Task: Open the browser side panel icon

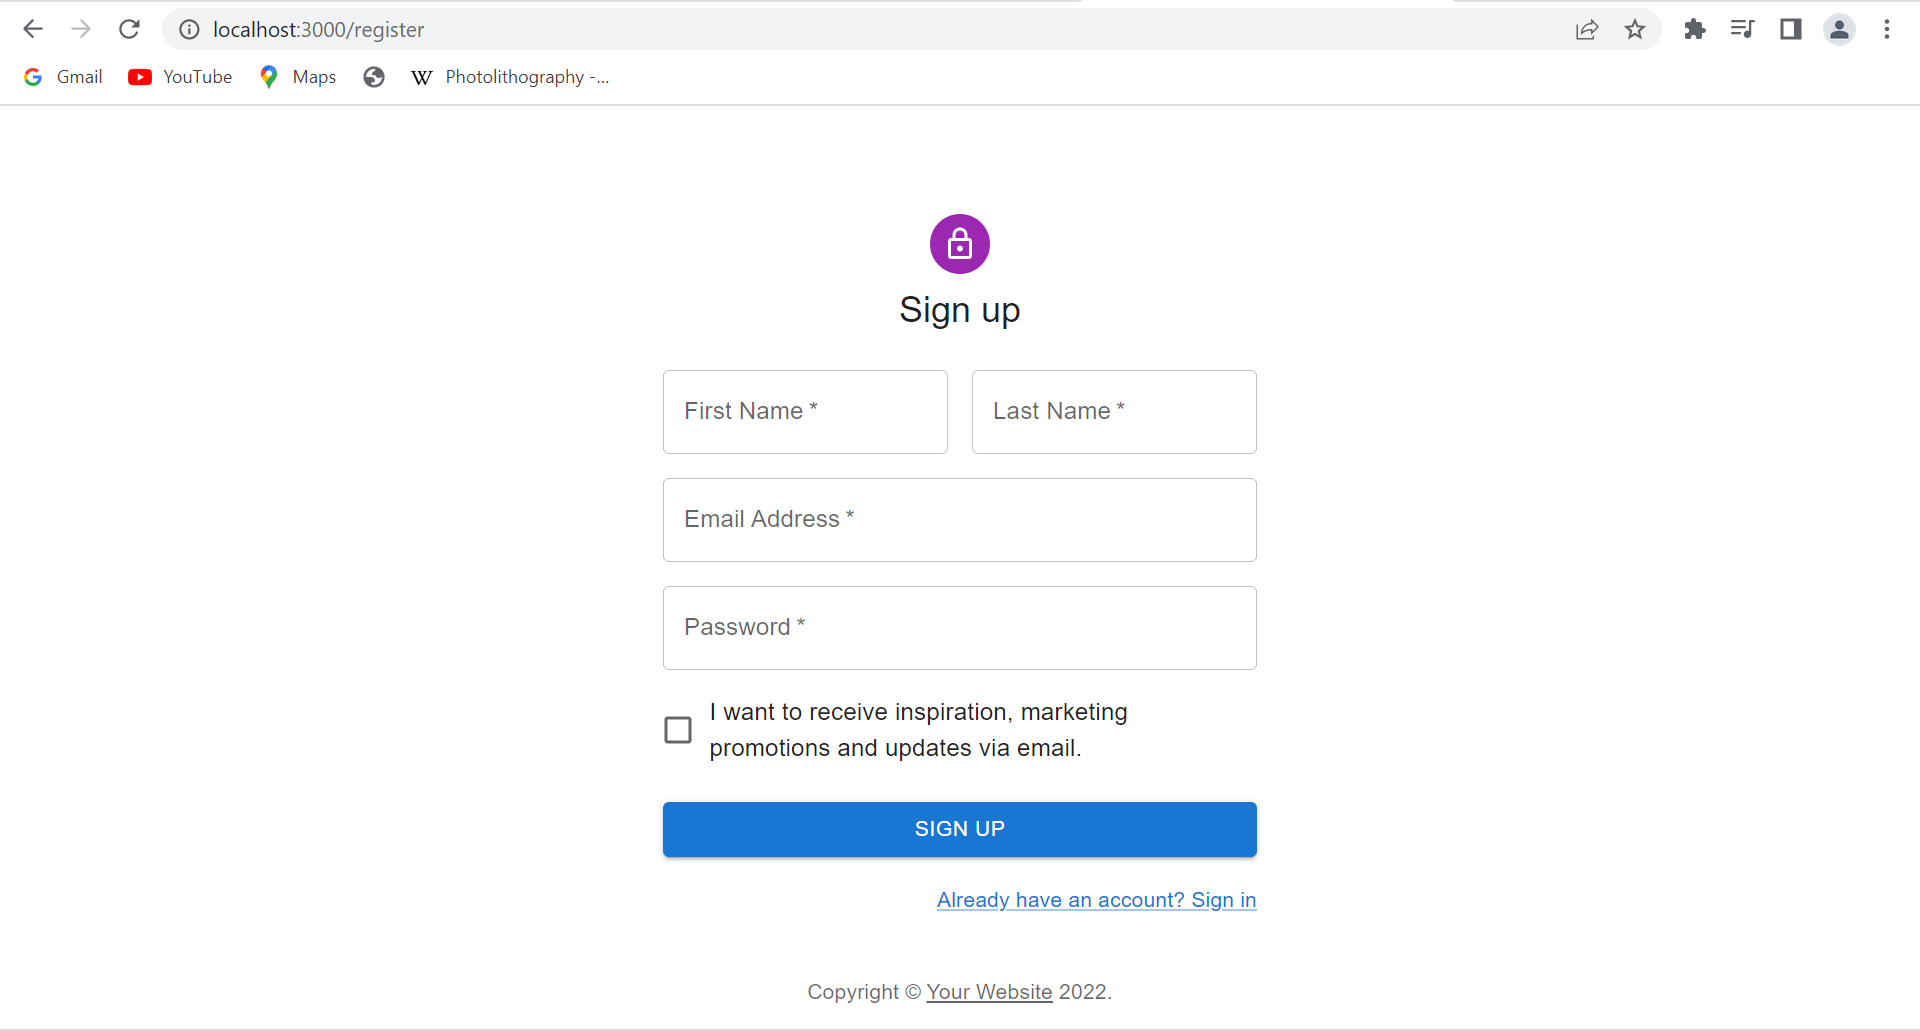Action: (1790, 29)
